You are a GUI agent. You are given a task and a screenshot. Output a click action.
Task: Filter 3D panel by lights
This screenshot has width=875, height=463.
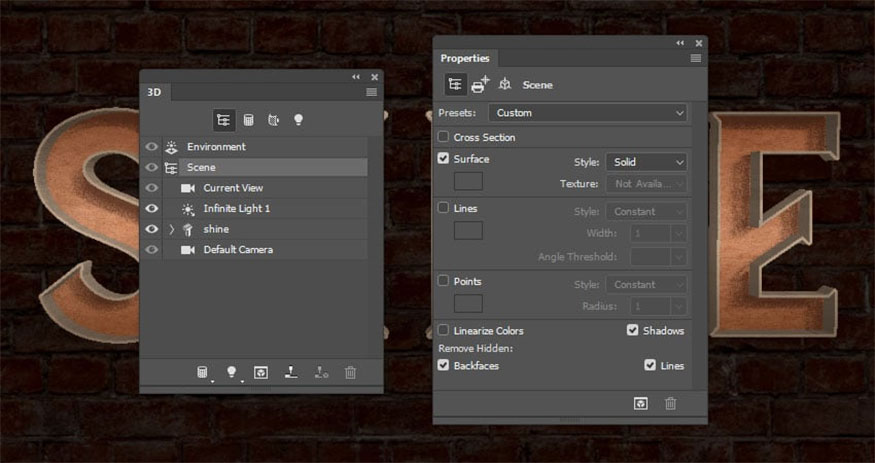[297, 120]
